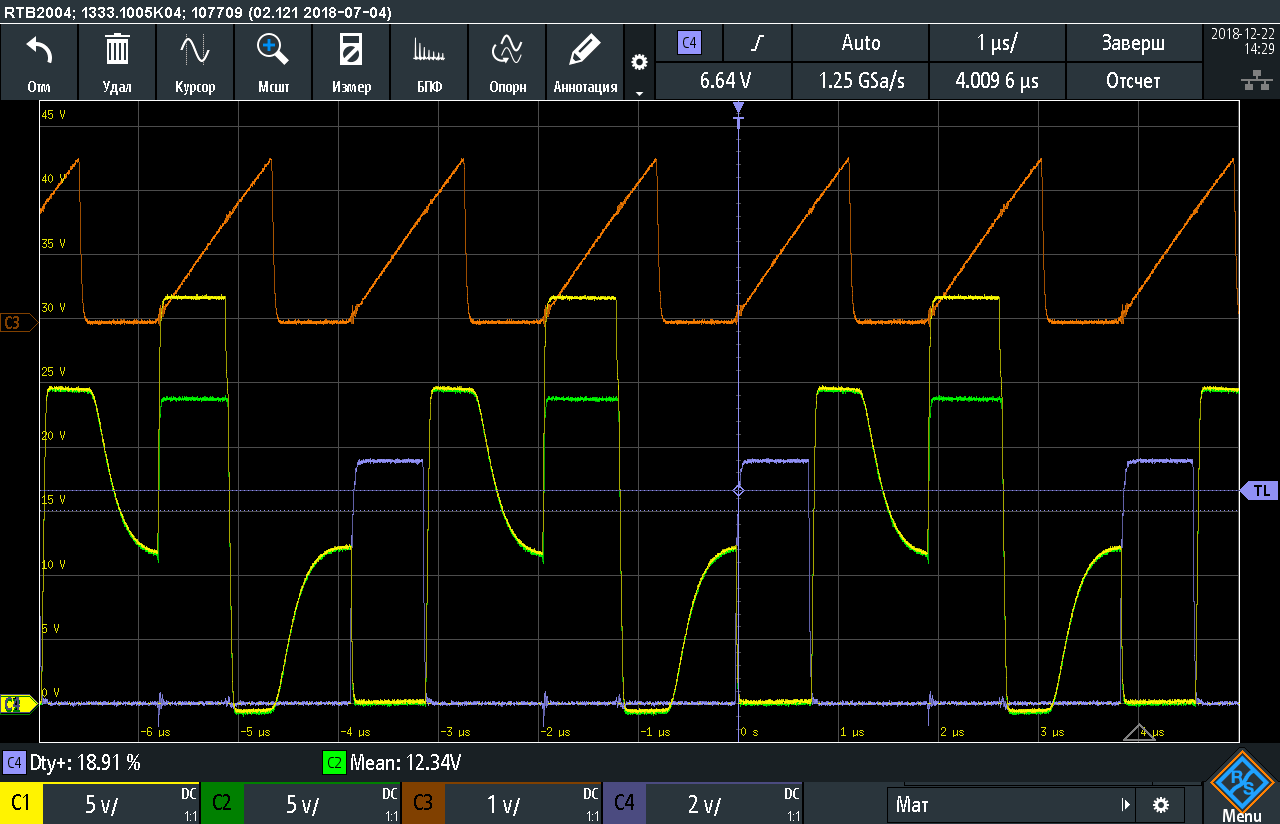Tap the 1.25 GSa/s sample rate
This screenshot has width=1280, height=824.
click(x=861, y=81)
